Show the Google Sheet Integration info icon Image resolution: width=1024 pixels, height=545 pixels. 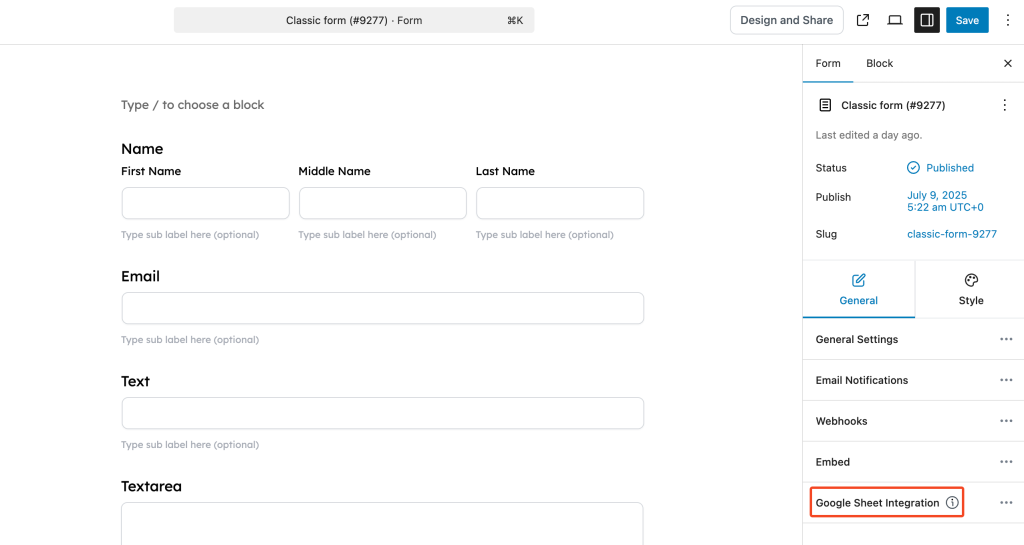click(x=952, y=503)
